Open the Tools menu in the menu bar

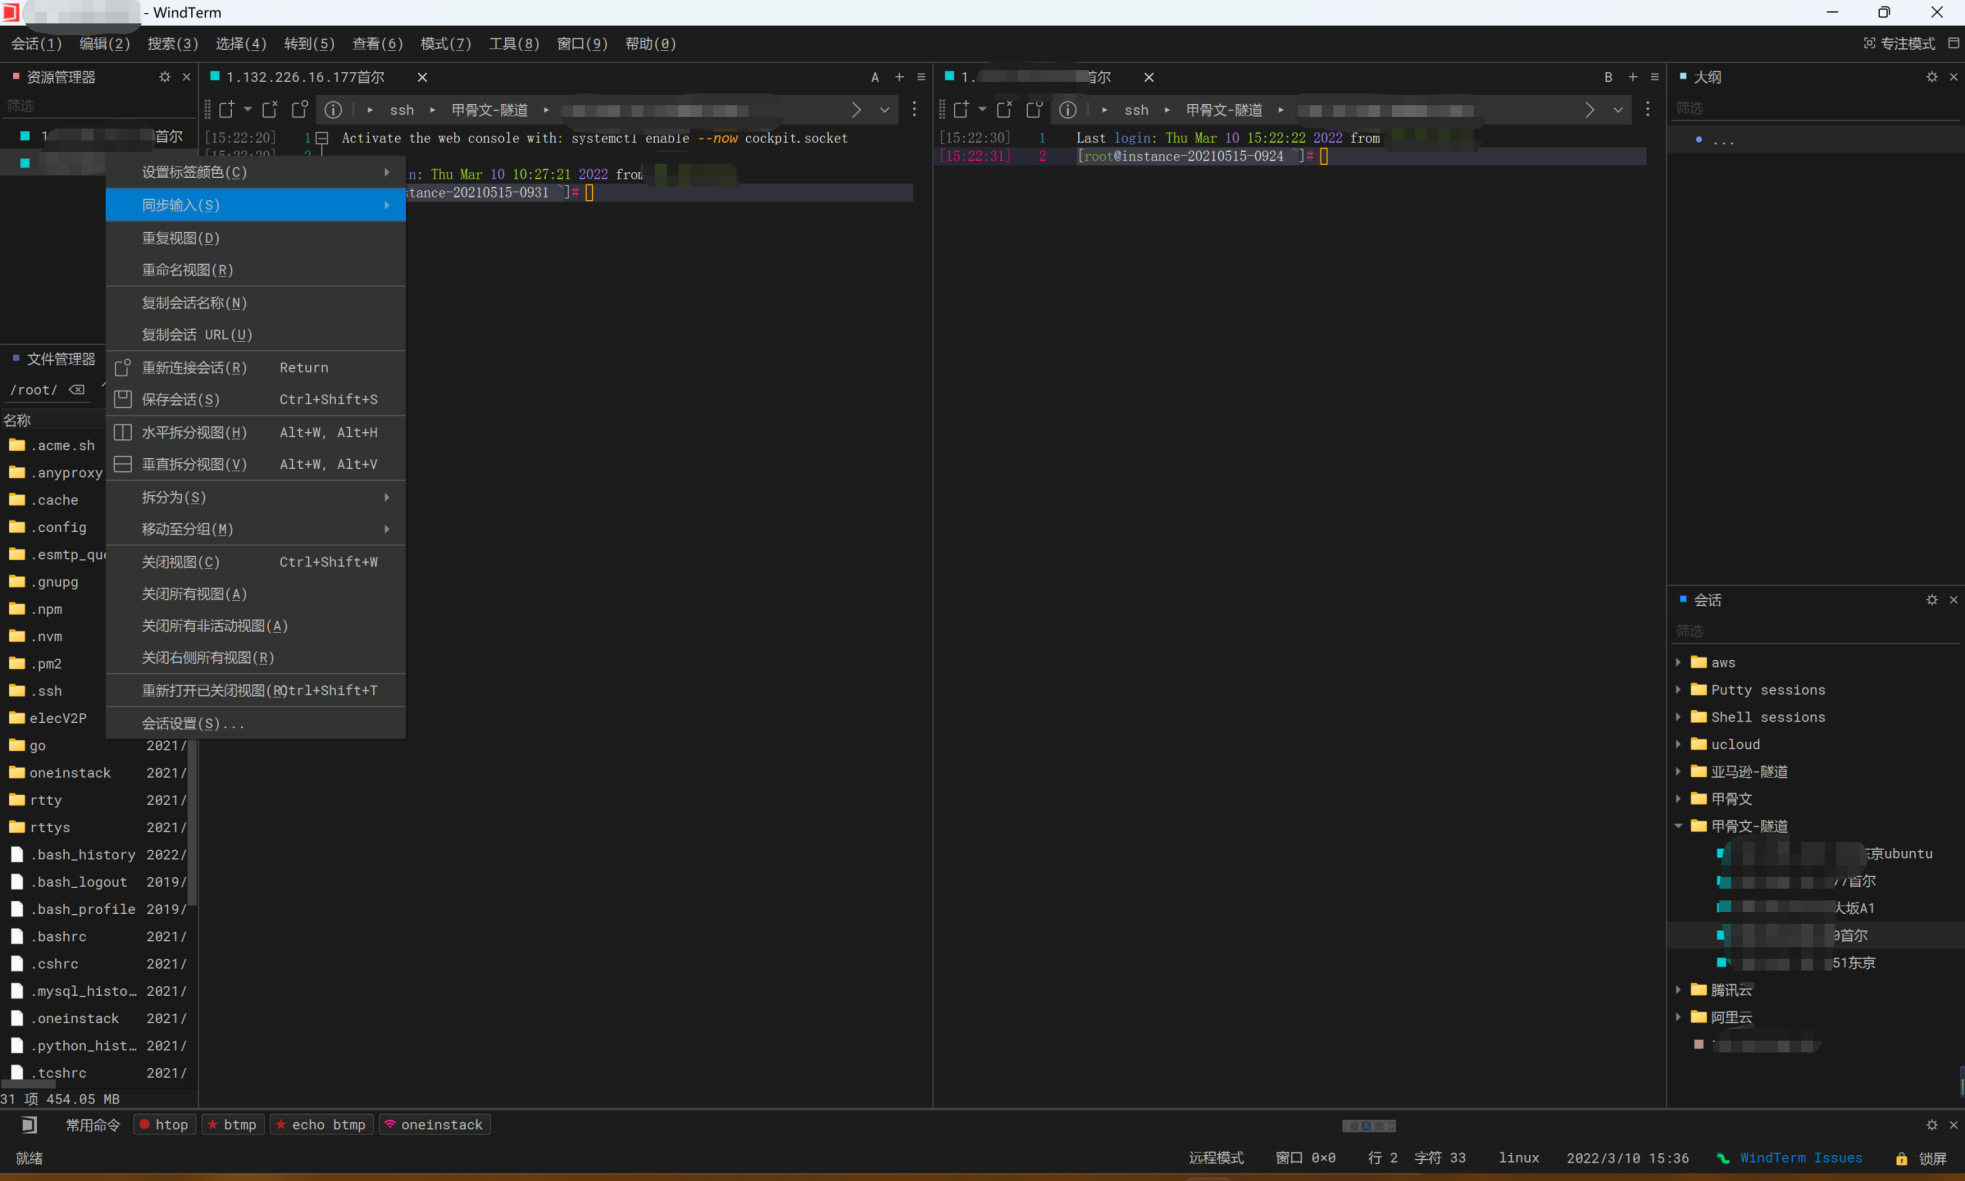[x=513, y=43]
